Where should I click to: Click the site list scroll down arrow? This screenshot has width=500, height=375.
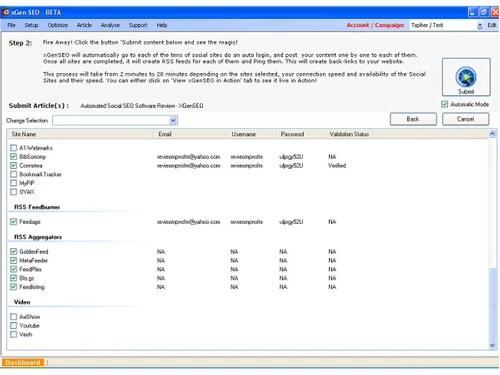click(x=492, y=345)
